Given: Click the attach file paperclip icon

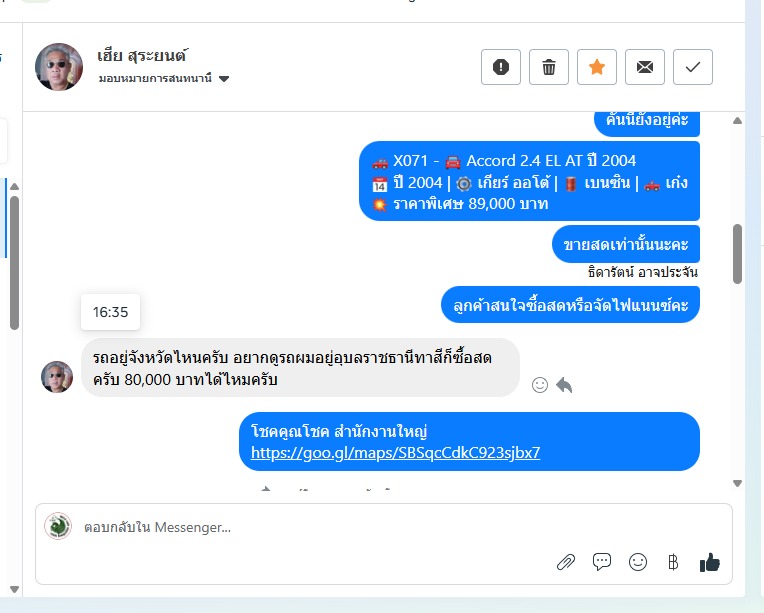Looking at the screenshot, I should (x=566, y=562).
